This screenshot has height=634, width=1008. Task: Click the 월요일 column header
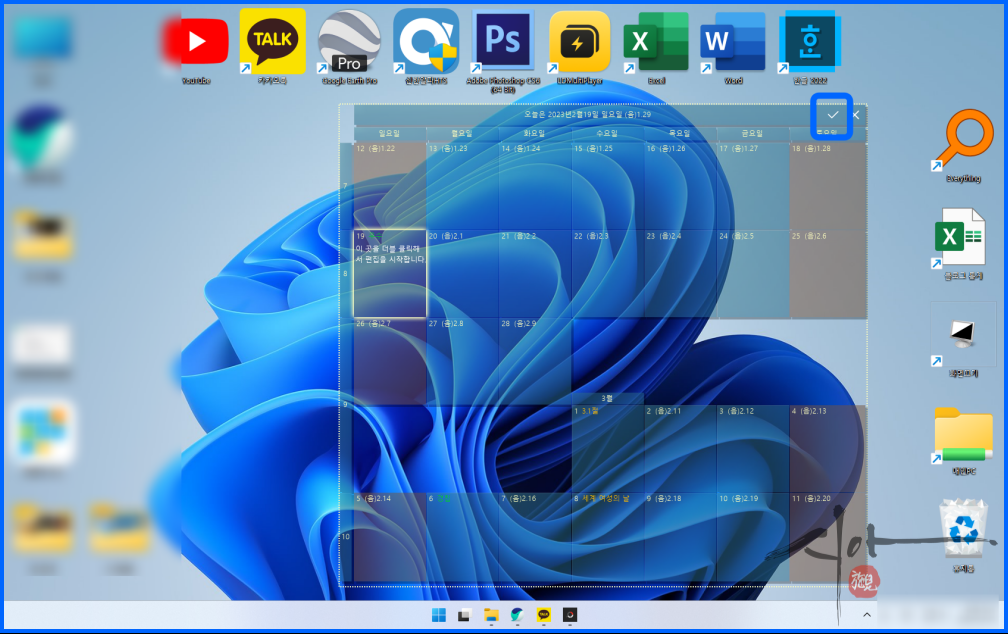click(462, 133)
